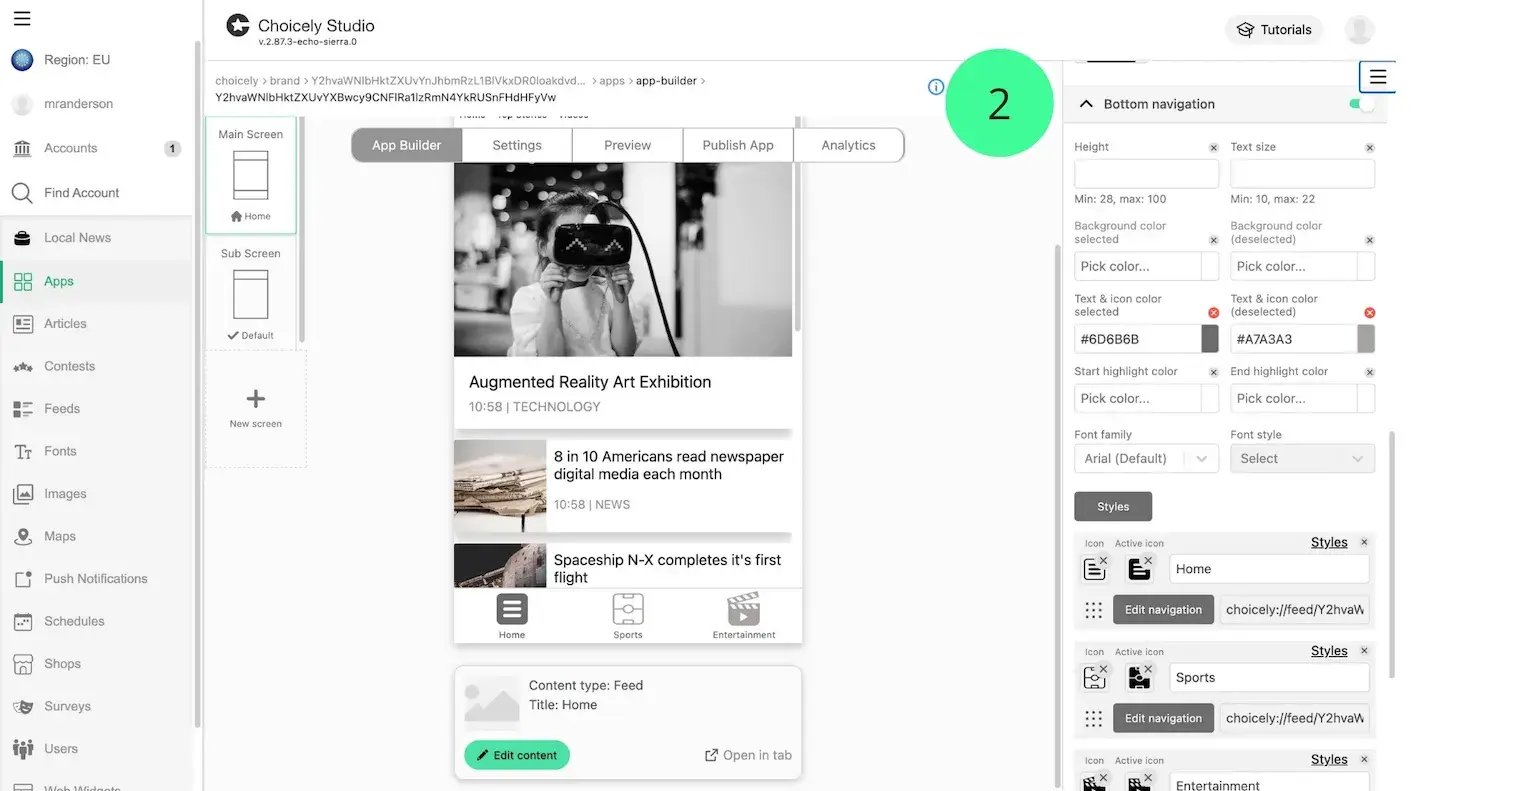Reset Text & icon color (deselected)

[1370, 313]
